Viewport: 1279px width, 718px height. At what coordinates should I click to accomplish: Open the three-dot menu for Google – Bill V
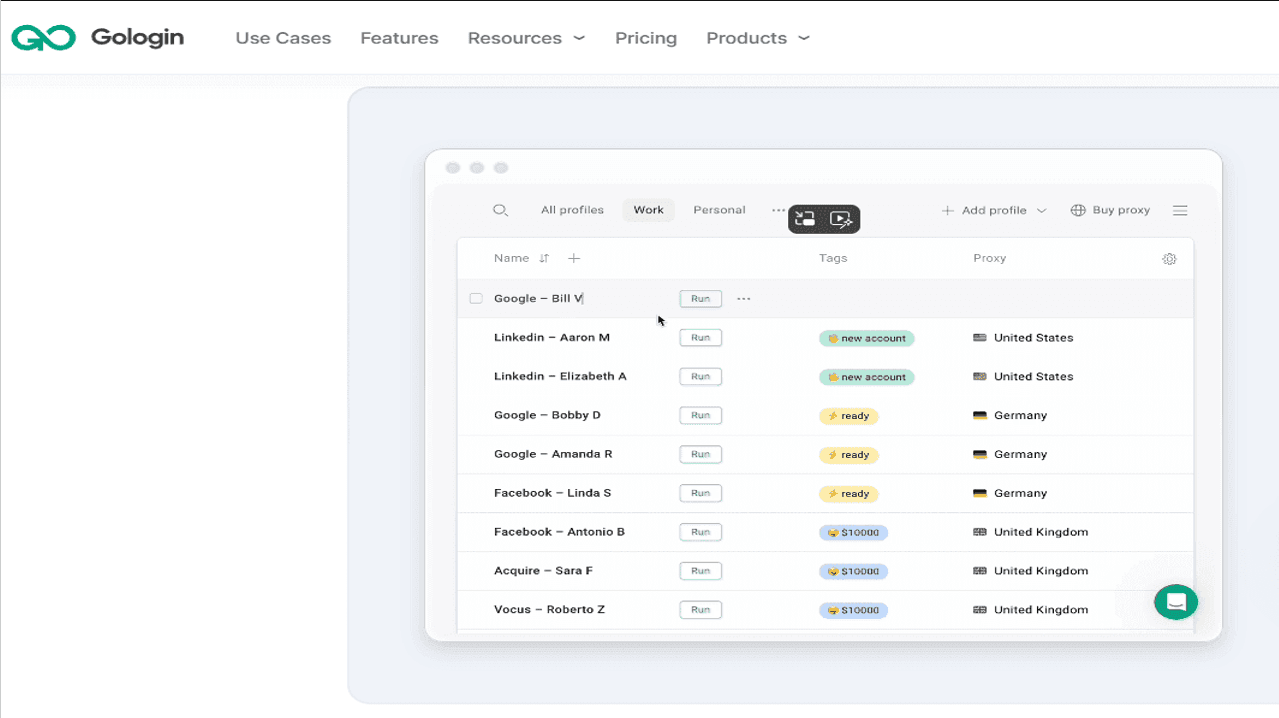click(x=743, y=299)
